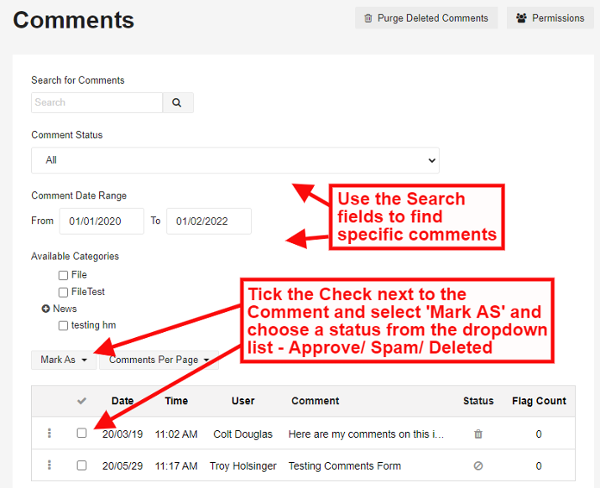Click the From date field
This screenshot has width=600, height=488.
[100, 221]
